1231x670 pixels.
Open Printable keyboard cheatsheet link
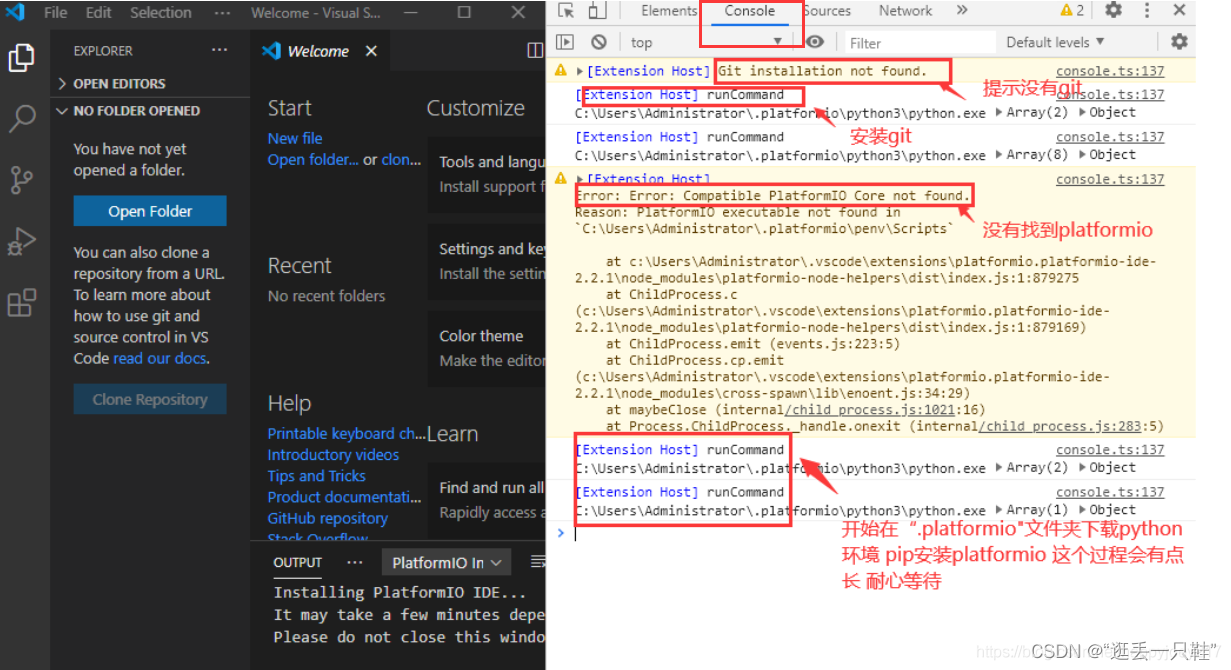(347, 433)
